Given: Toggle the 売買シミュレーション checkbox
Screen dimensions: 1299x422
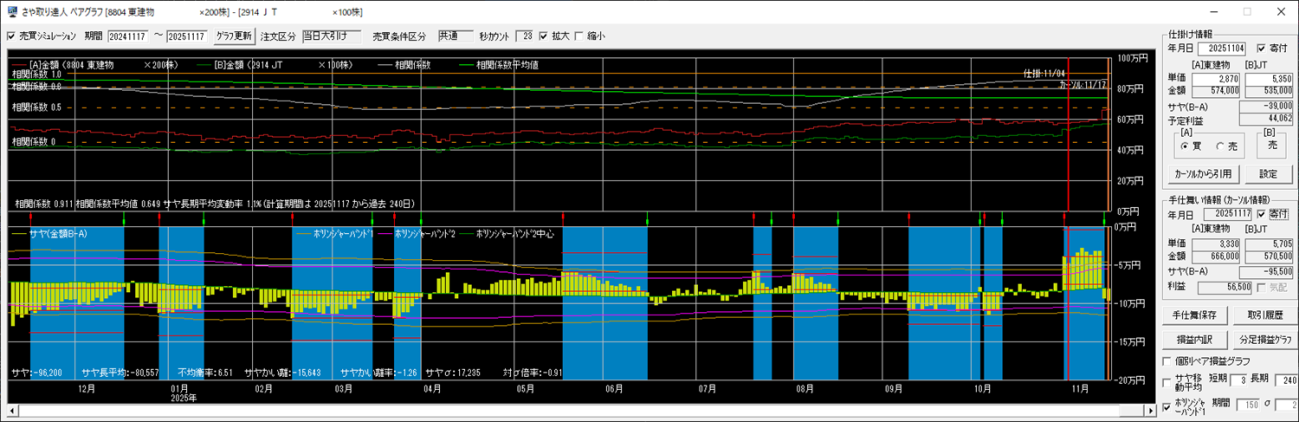Looking at the screenshot, I should click(x=11, y=36).
